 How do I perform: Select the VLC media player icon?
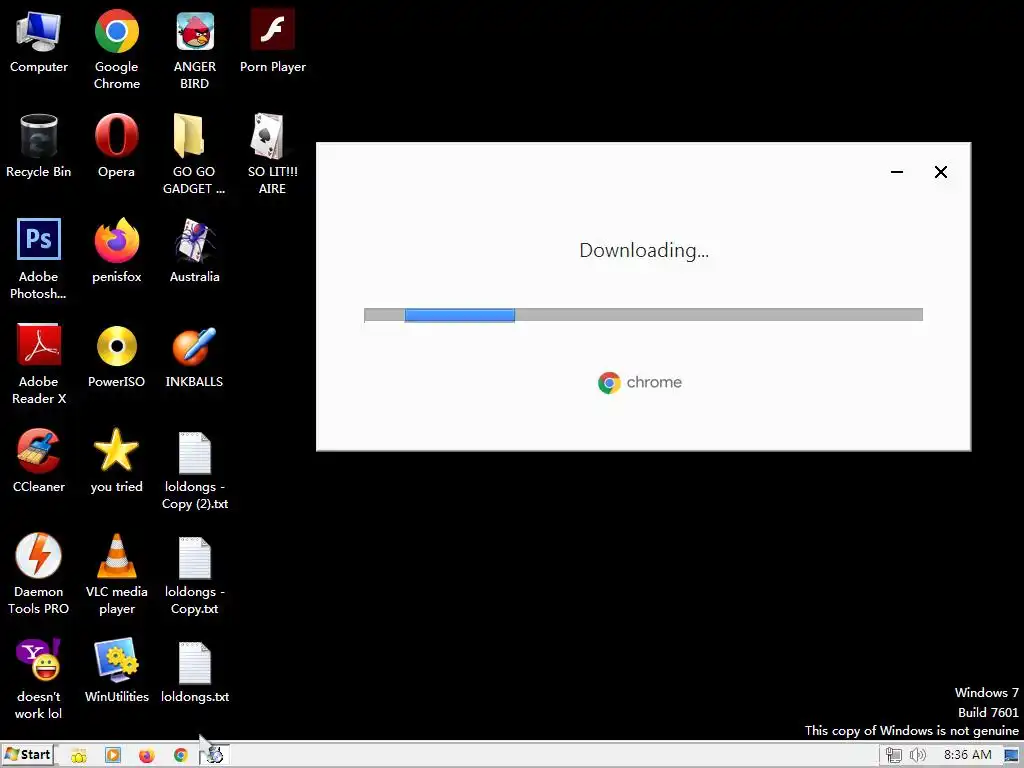click(116, 575)
